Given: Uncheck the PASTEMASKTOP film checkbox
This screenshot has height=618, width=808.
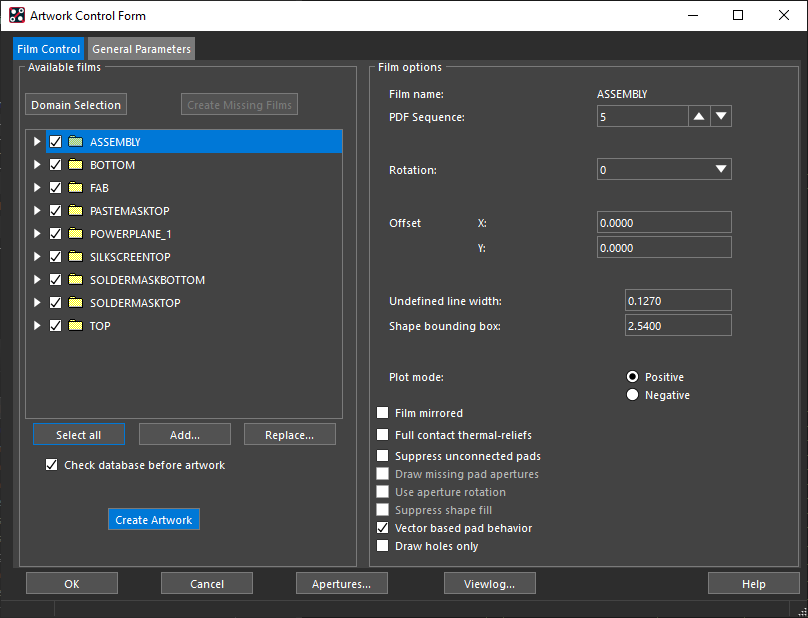Looking at the screenshot, I should click(56, 210).
